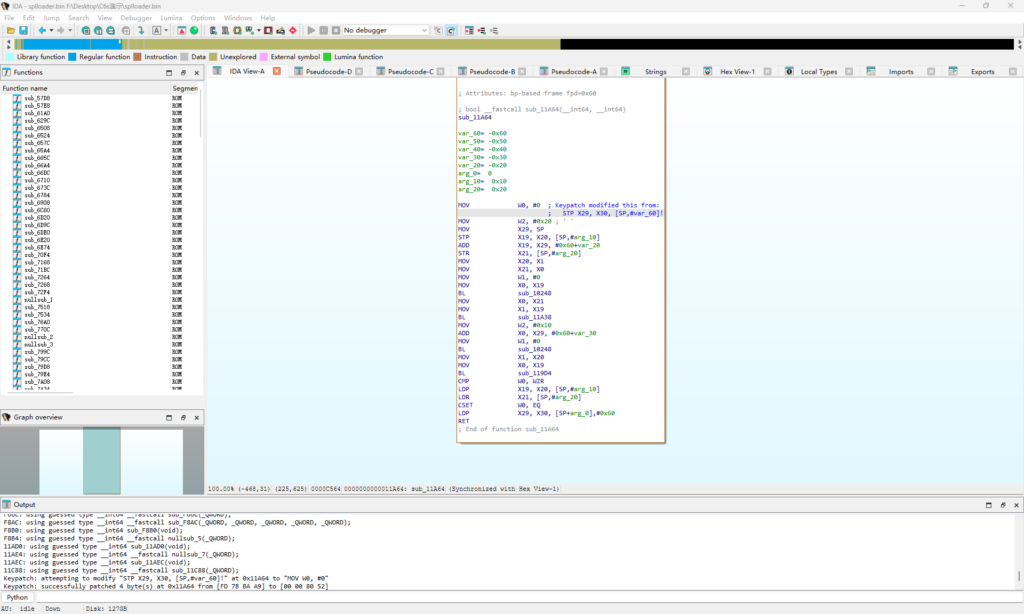
Task: Open a new file with the folder icon
Action: click(x=13, y=30)
